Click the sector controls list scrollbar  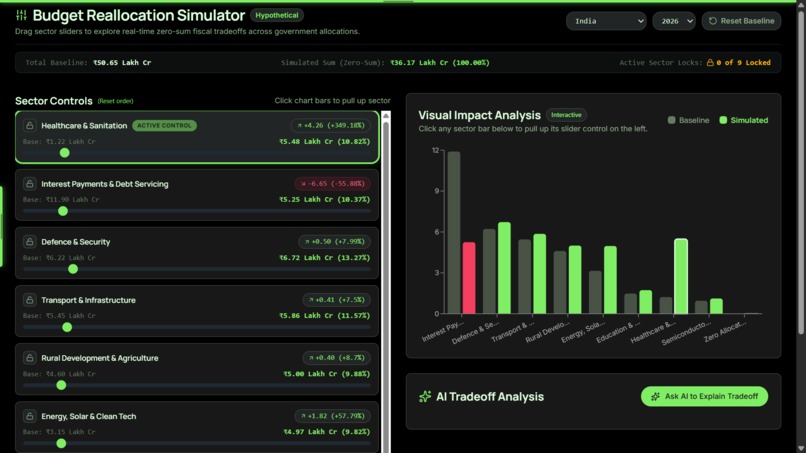(x=386, y=286)
